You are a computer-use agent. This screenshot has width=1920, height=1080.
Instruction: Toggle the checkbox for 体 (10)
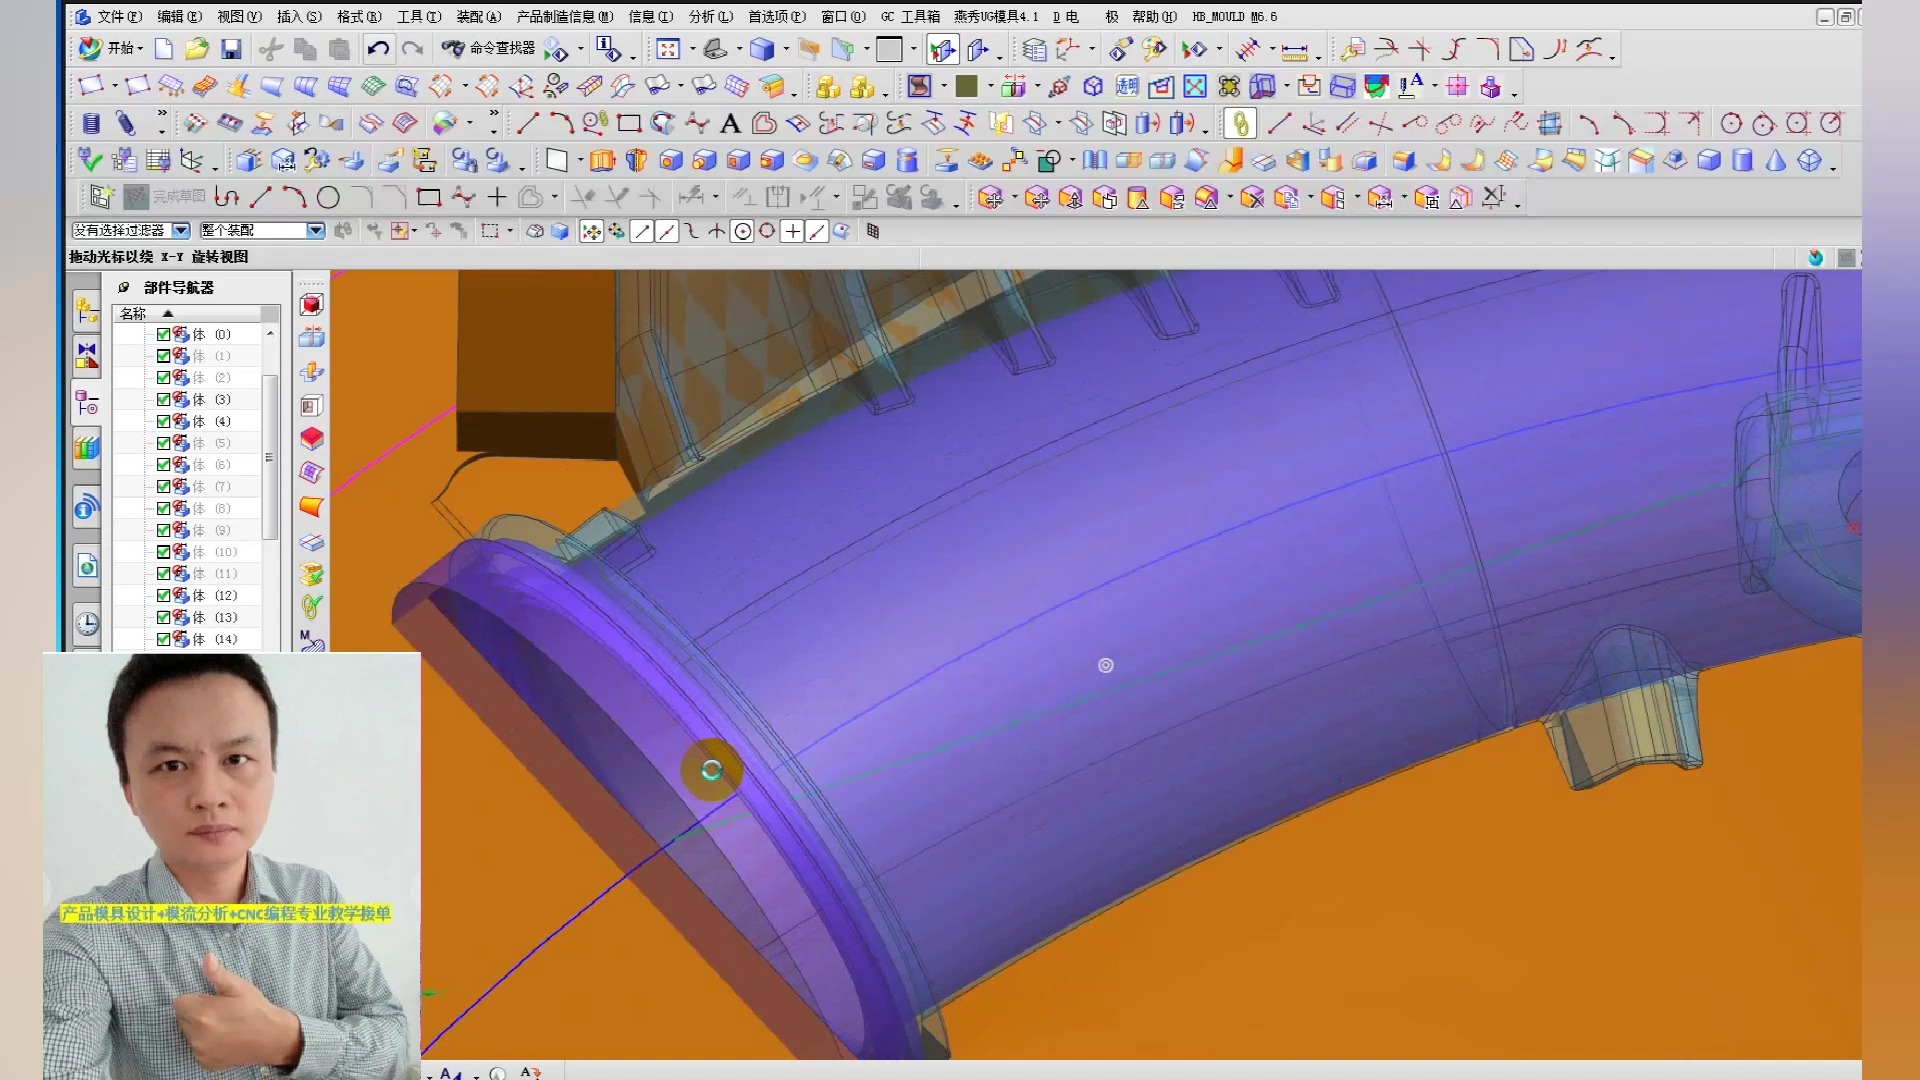(x=163, y=552)
